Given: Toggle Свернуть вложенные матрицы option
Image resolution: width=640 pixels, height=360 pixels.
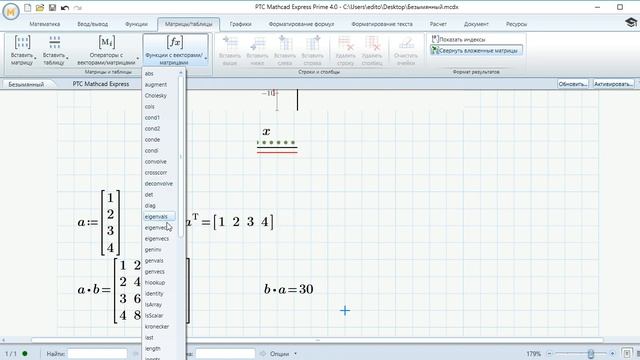Looking at the screenshot, I should click(x=476, y=50).
